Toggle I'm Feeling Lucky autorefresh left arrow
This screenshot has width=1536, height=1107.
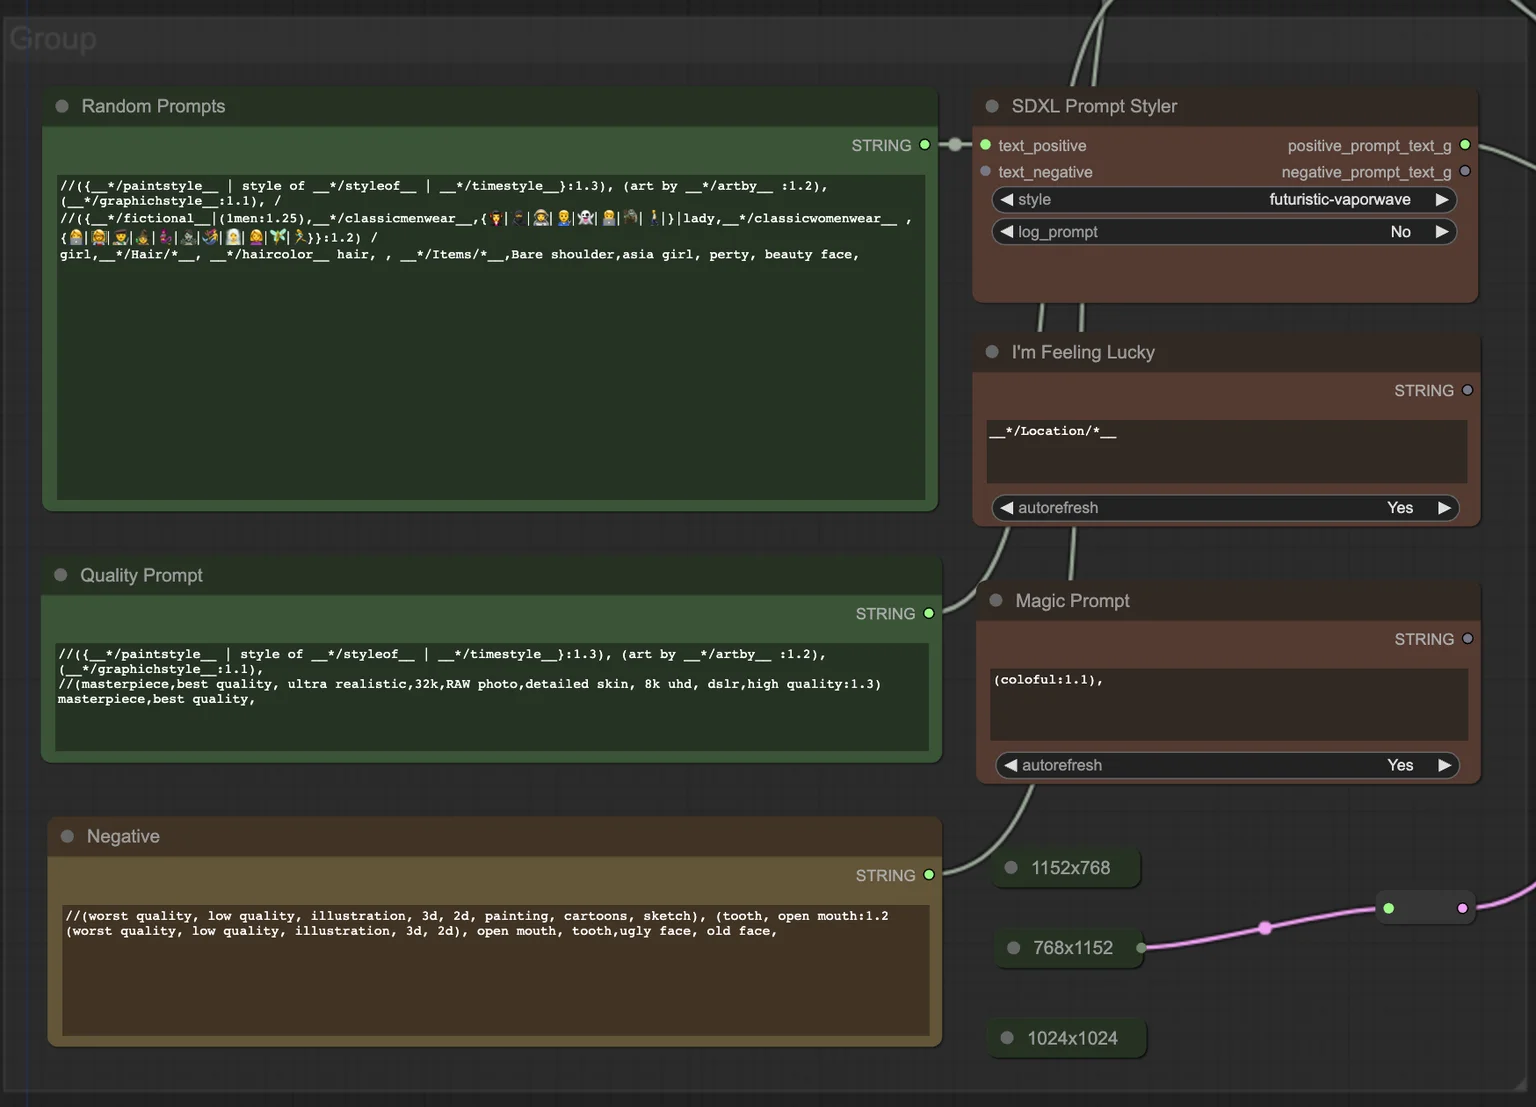tap(1006, 508)
